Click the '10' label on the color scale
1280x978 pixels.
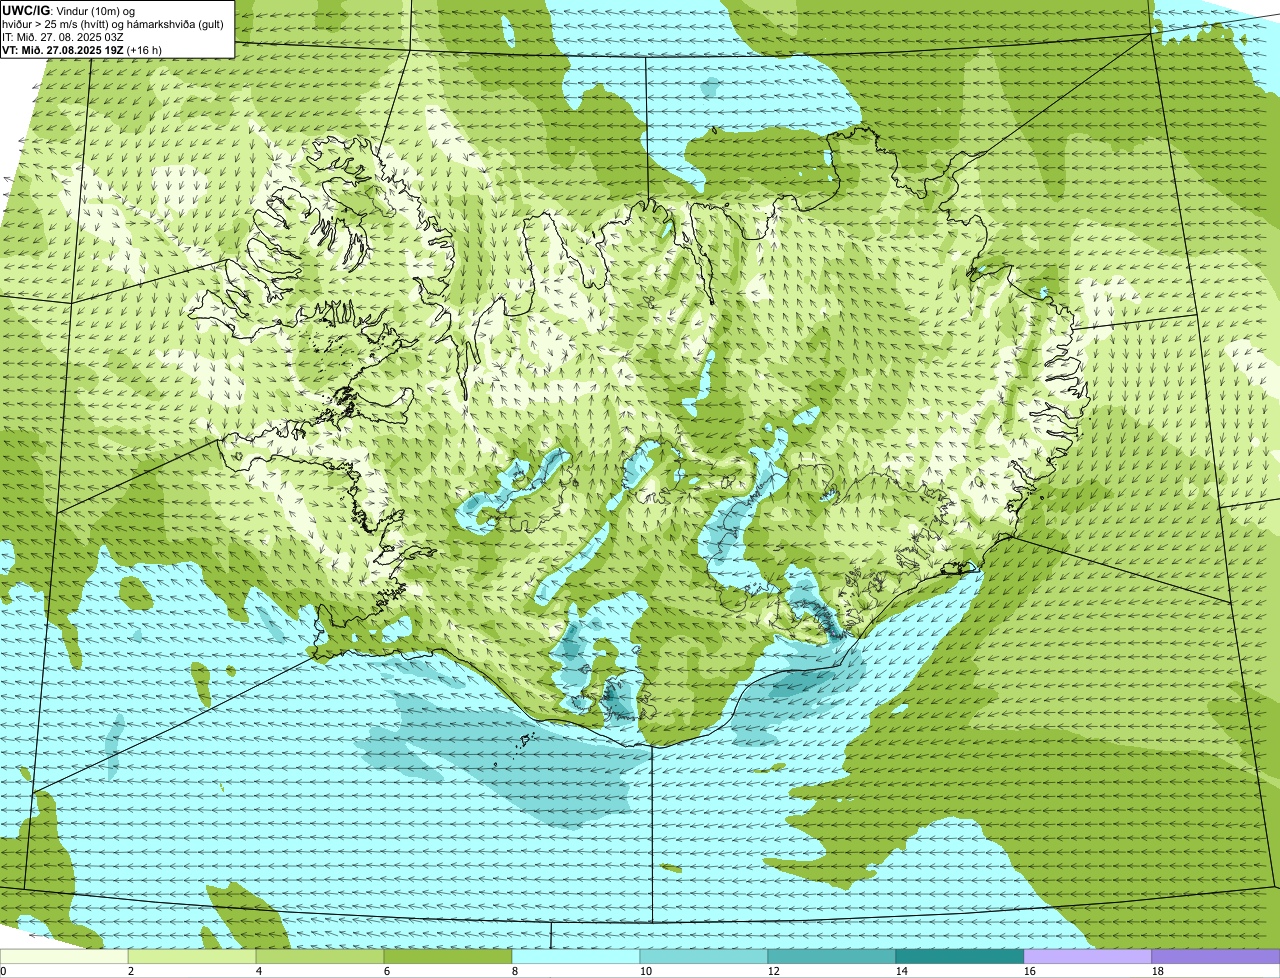646,971
